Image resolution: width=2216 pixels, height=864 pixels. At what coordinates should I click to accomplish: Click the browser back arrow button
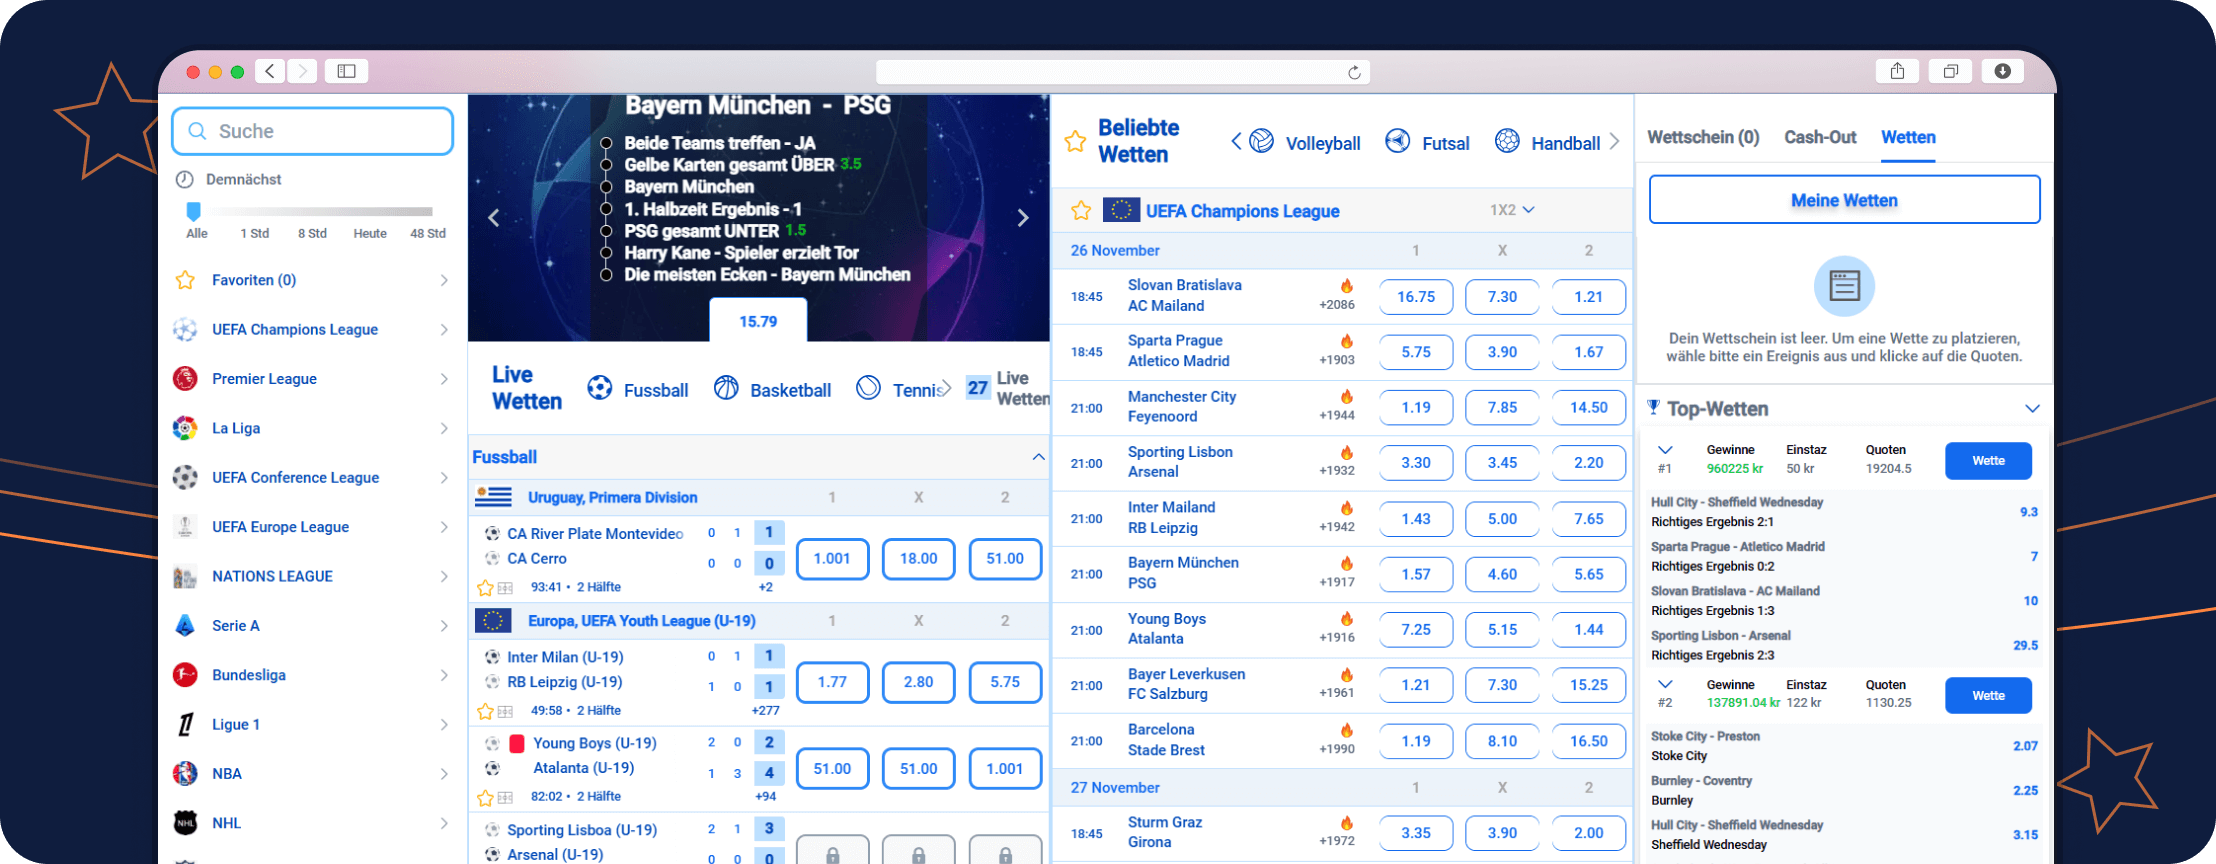pyautogui.click(x=270, y=71)
